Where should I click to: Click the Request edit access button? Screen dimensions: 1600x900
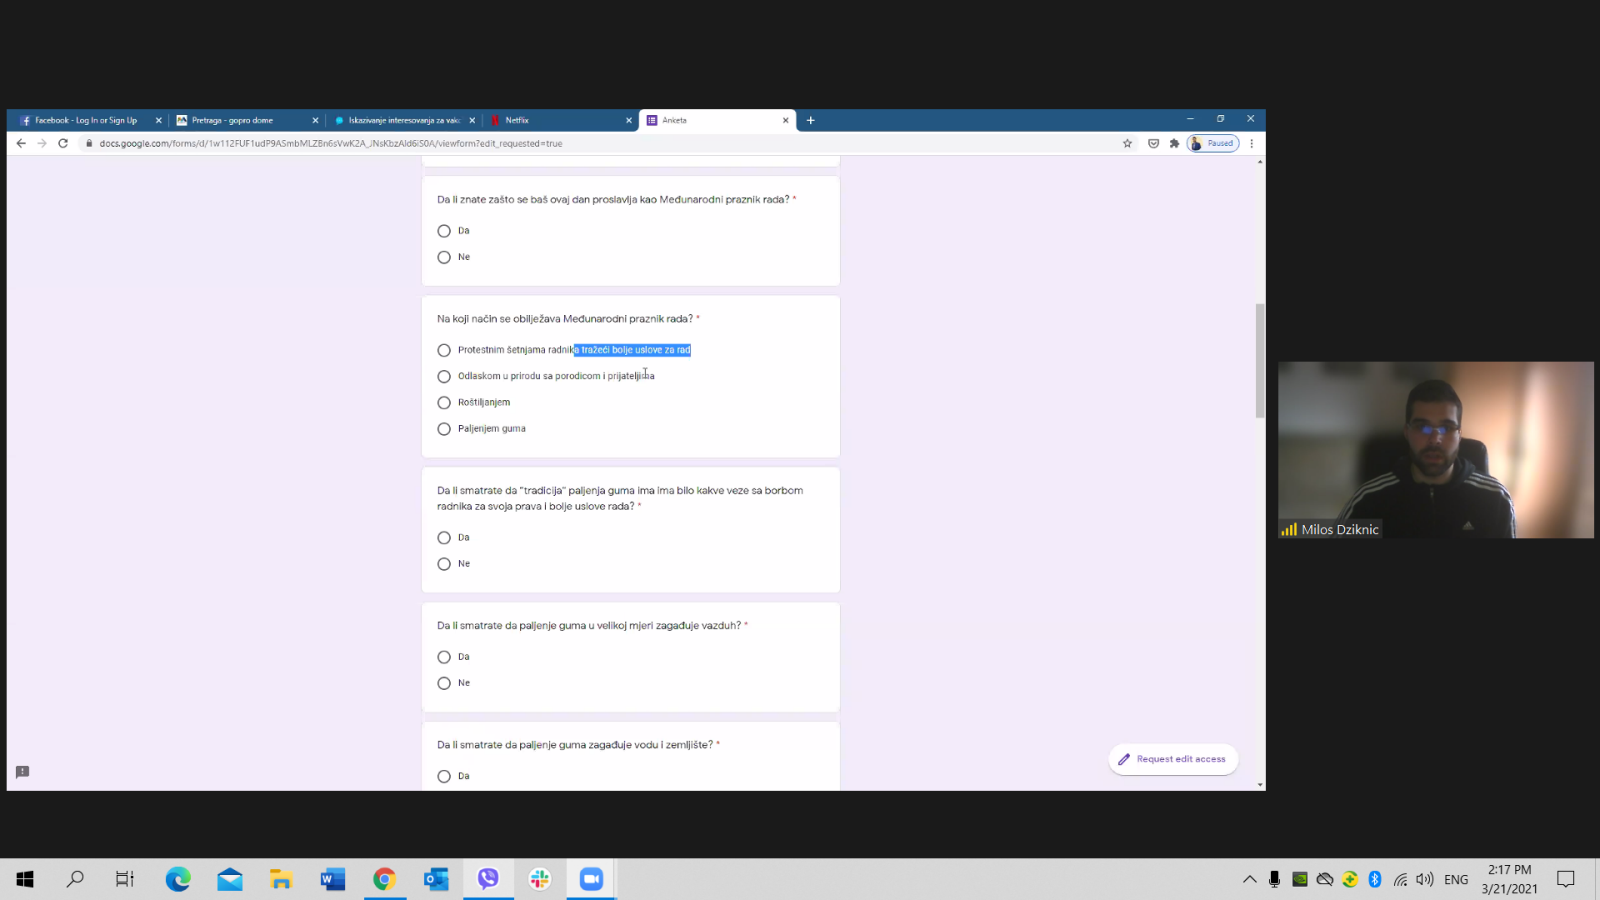pos(1173,759)
